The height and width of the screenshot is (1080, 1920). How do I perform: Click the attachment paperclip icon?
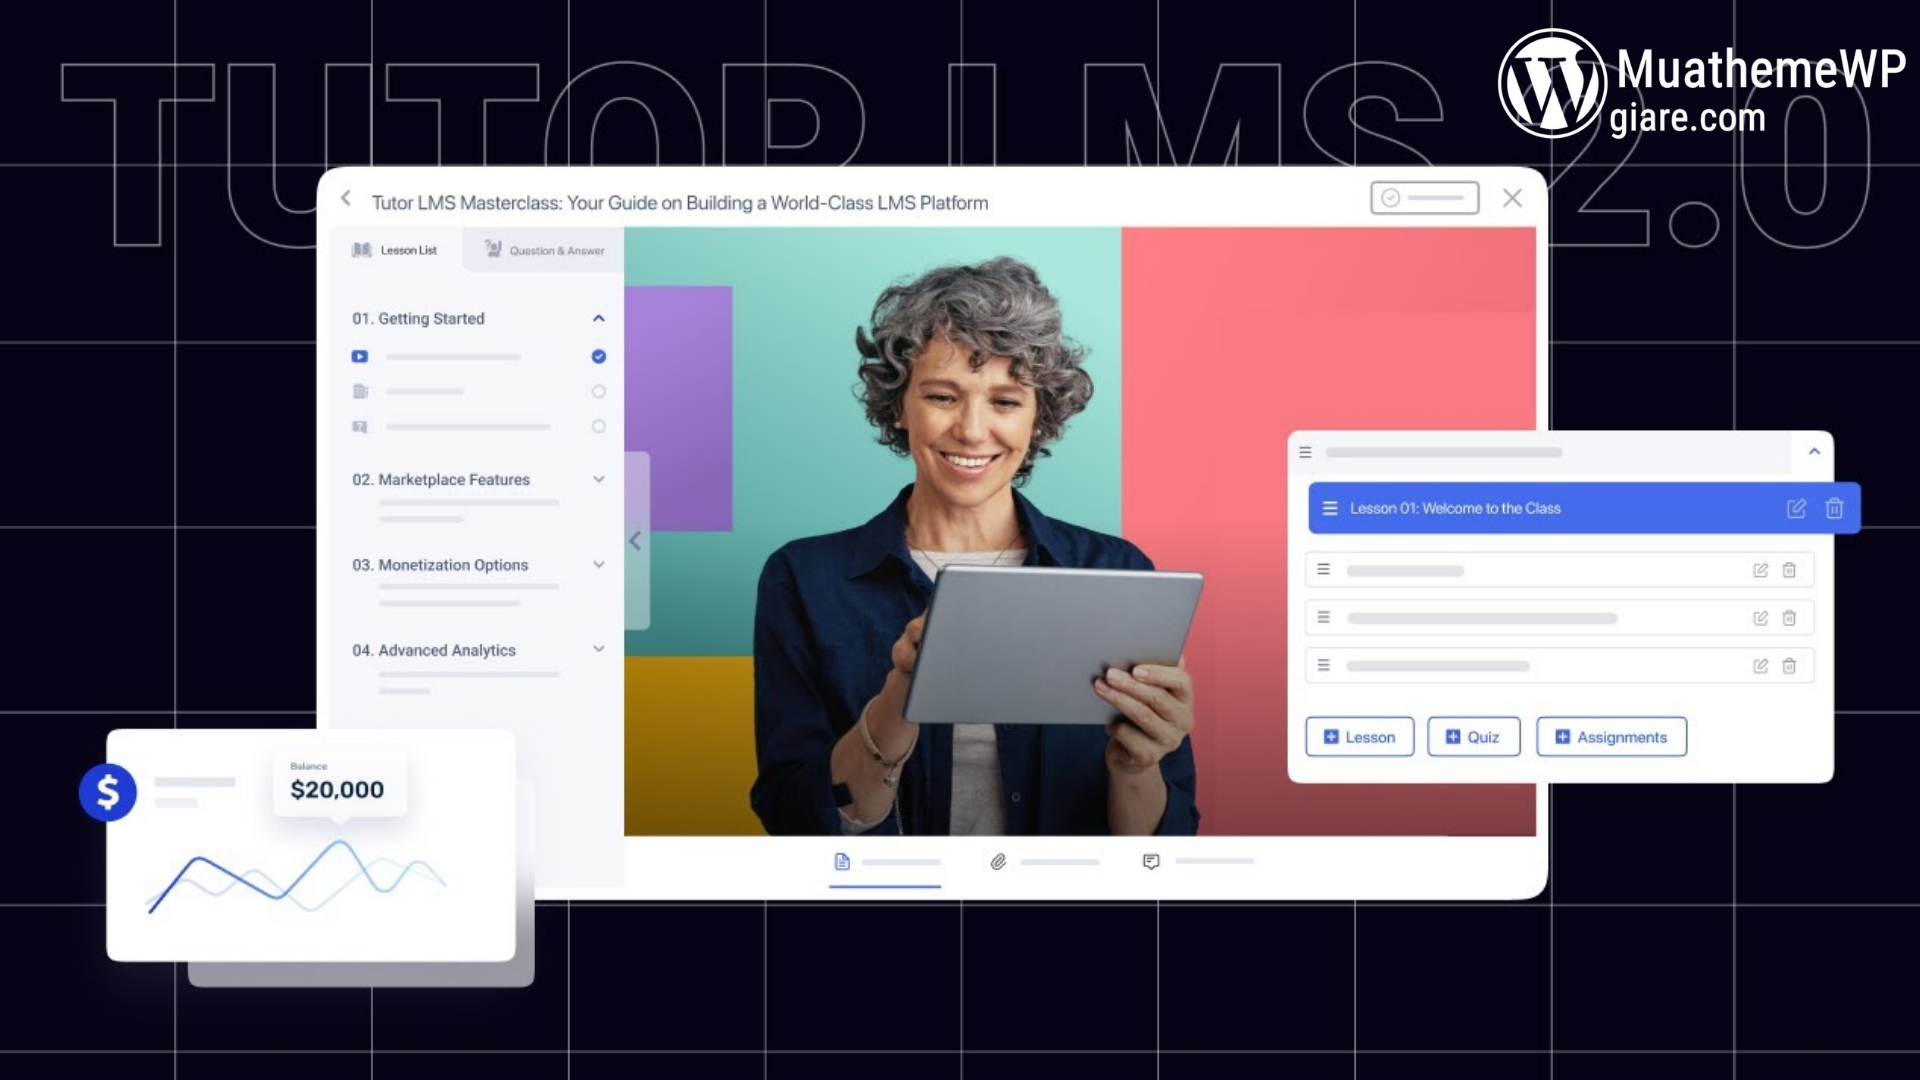click(996, 861)
